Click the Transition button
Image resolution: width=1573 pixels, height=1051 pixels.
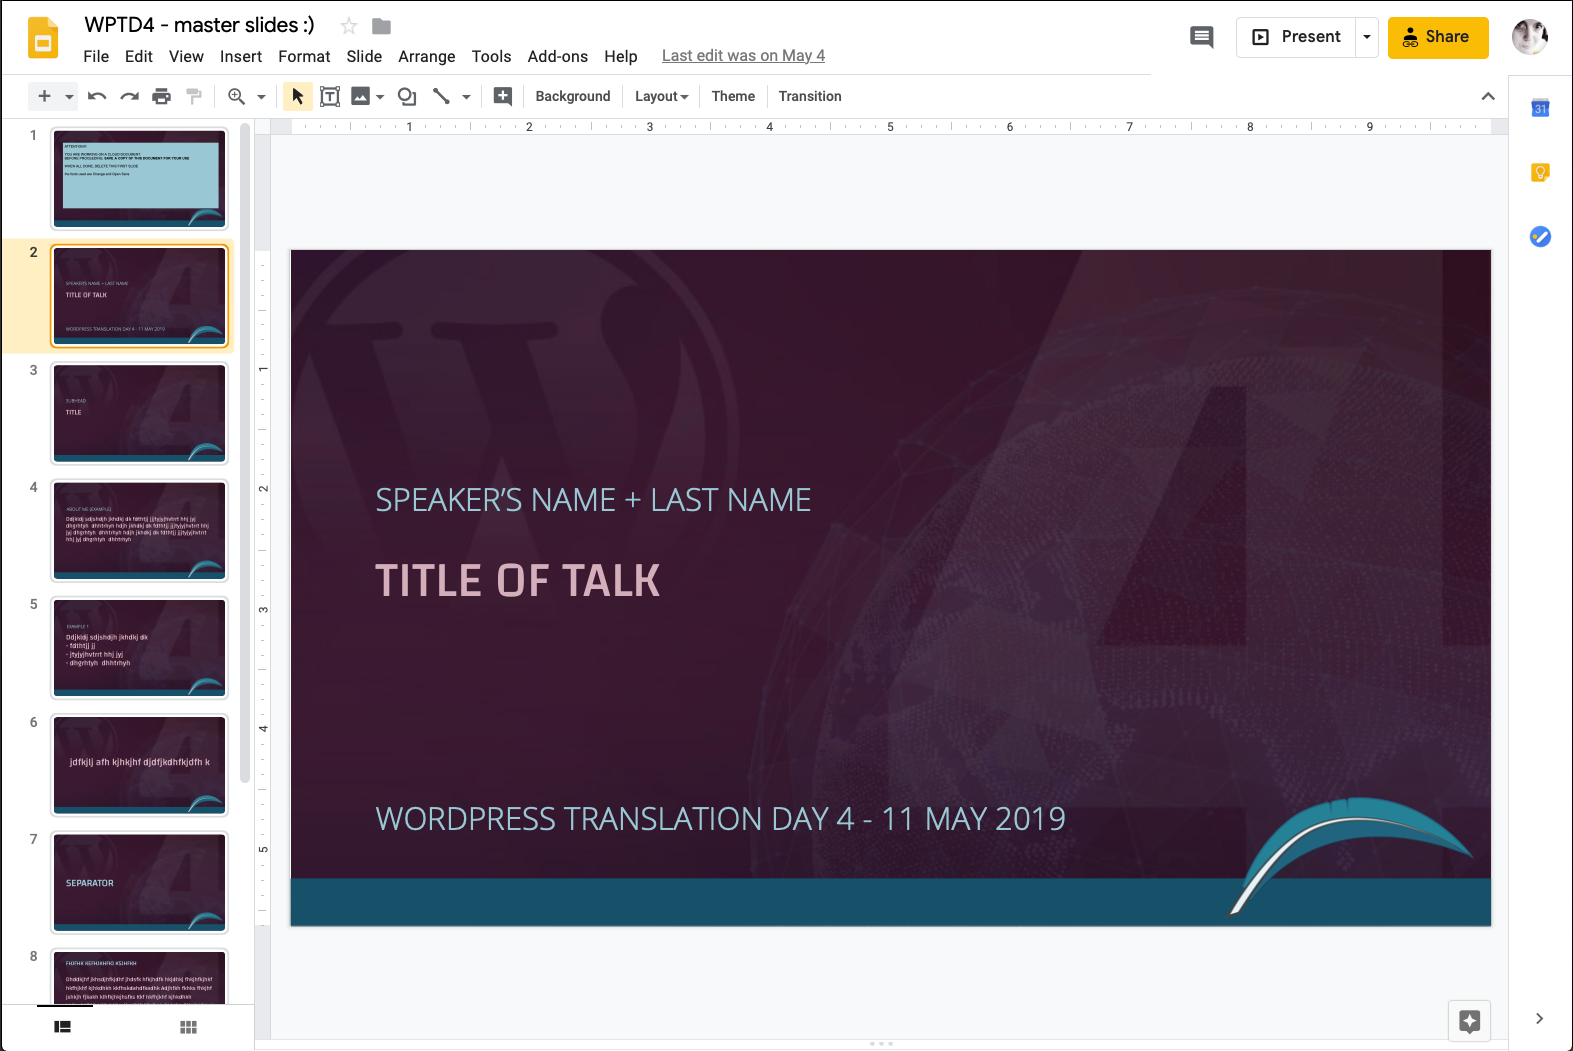point(810,96)
